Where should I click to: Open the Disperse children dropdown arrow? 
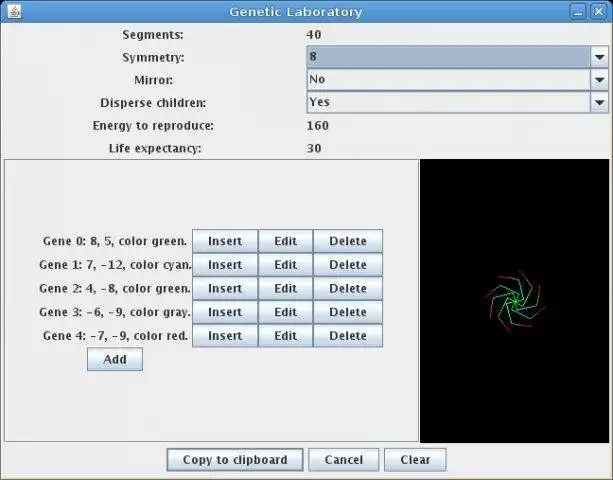599,102
